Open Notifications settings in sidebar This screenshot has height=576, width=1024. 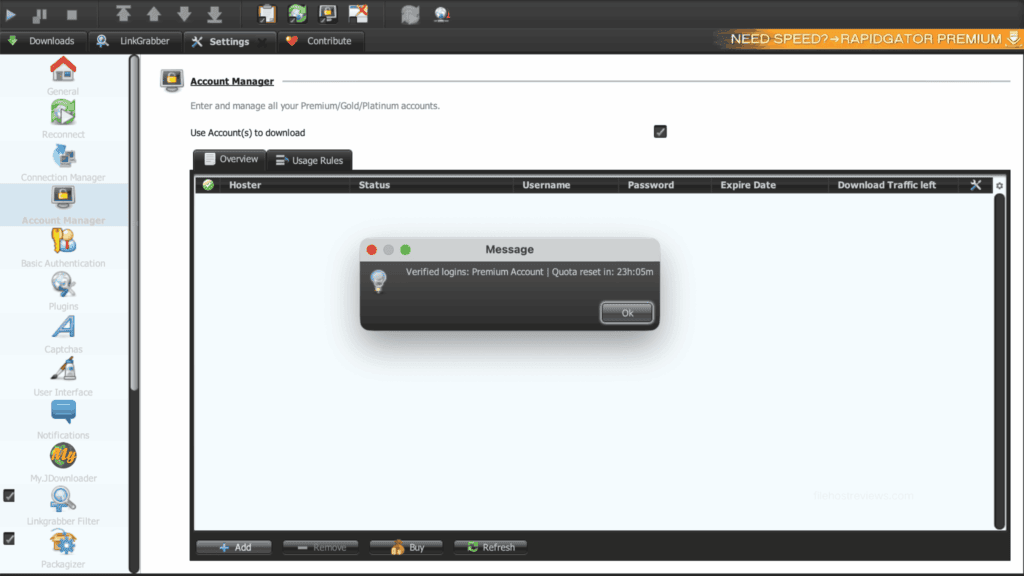[63, 421]
